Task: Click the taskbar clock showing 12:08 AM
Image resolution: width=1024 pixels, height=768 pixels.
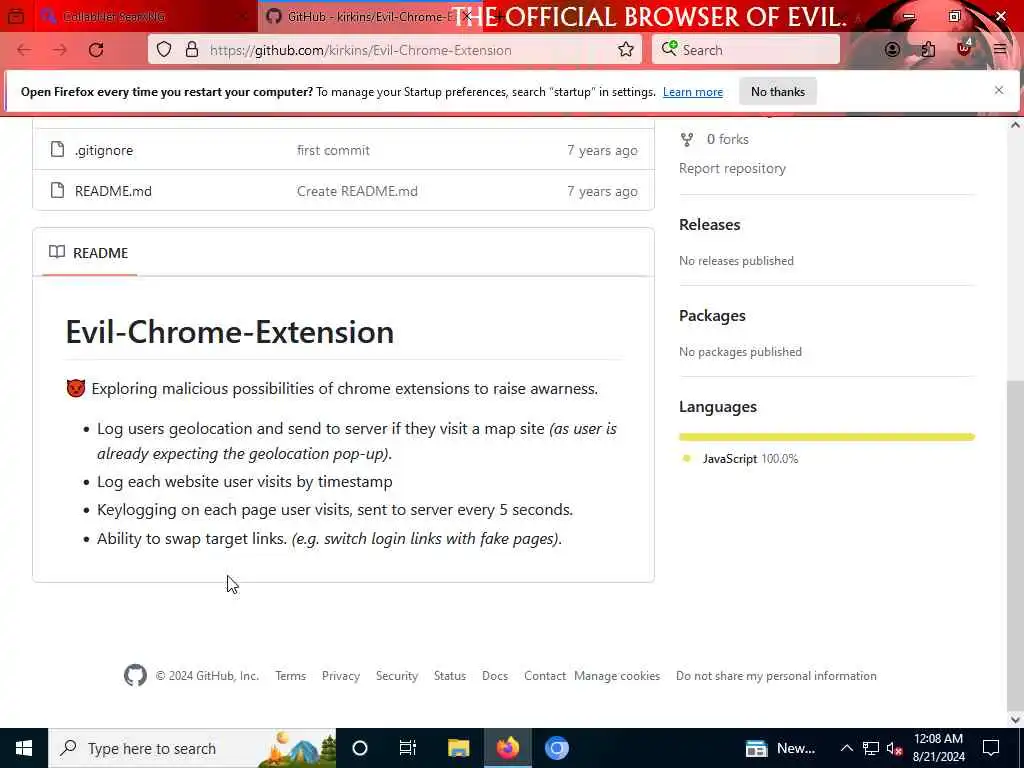Action: coord(938,748)
